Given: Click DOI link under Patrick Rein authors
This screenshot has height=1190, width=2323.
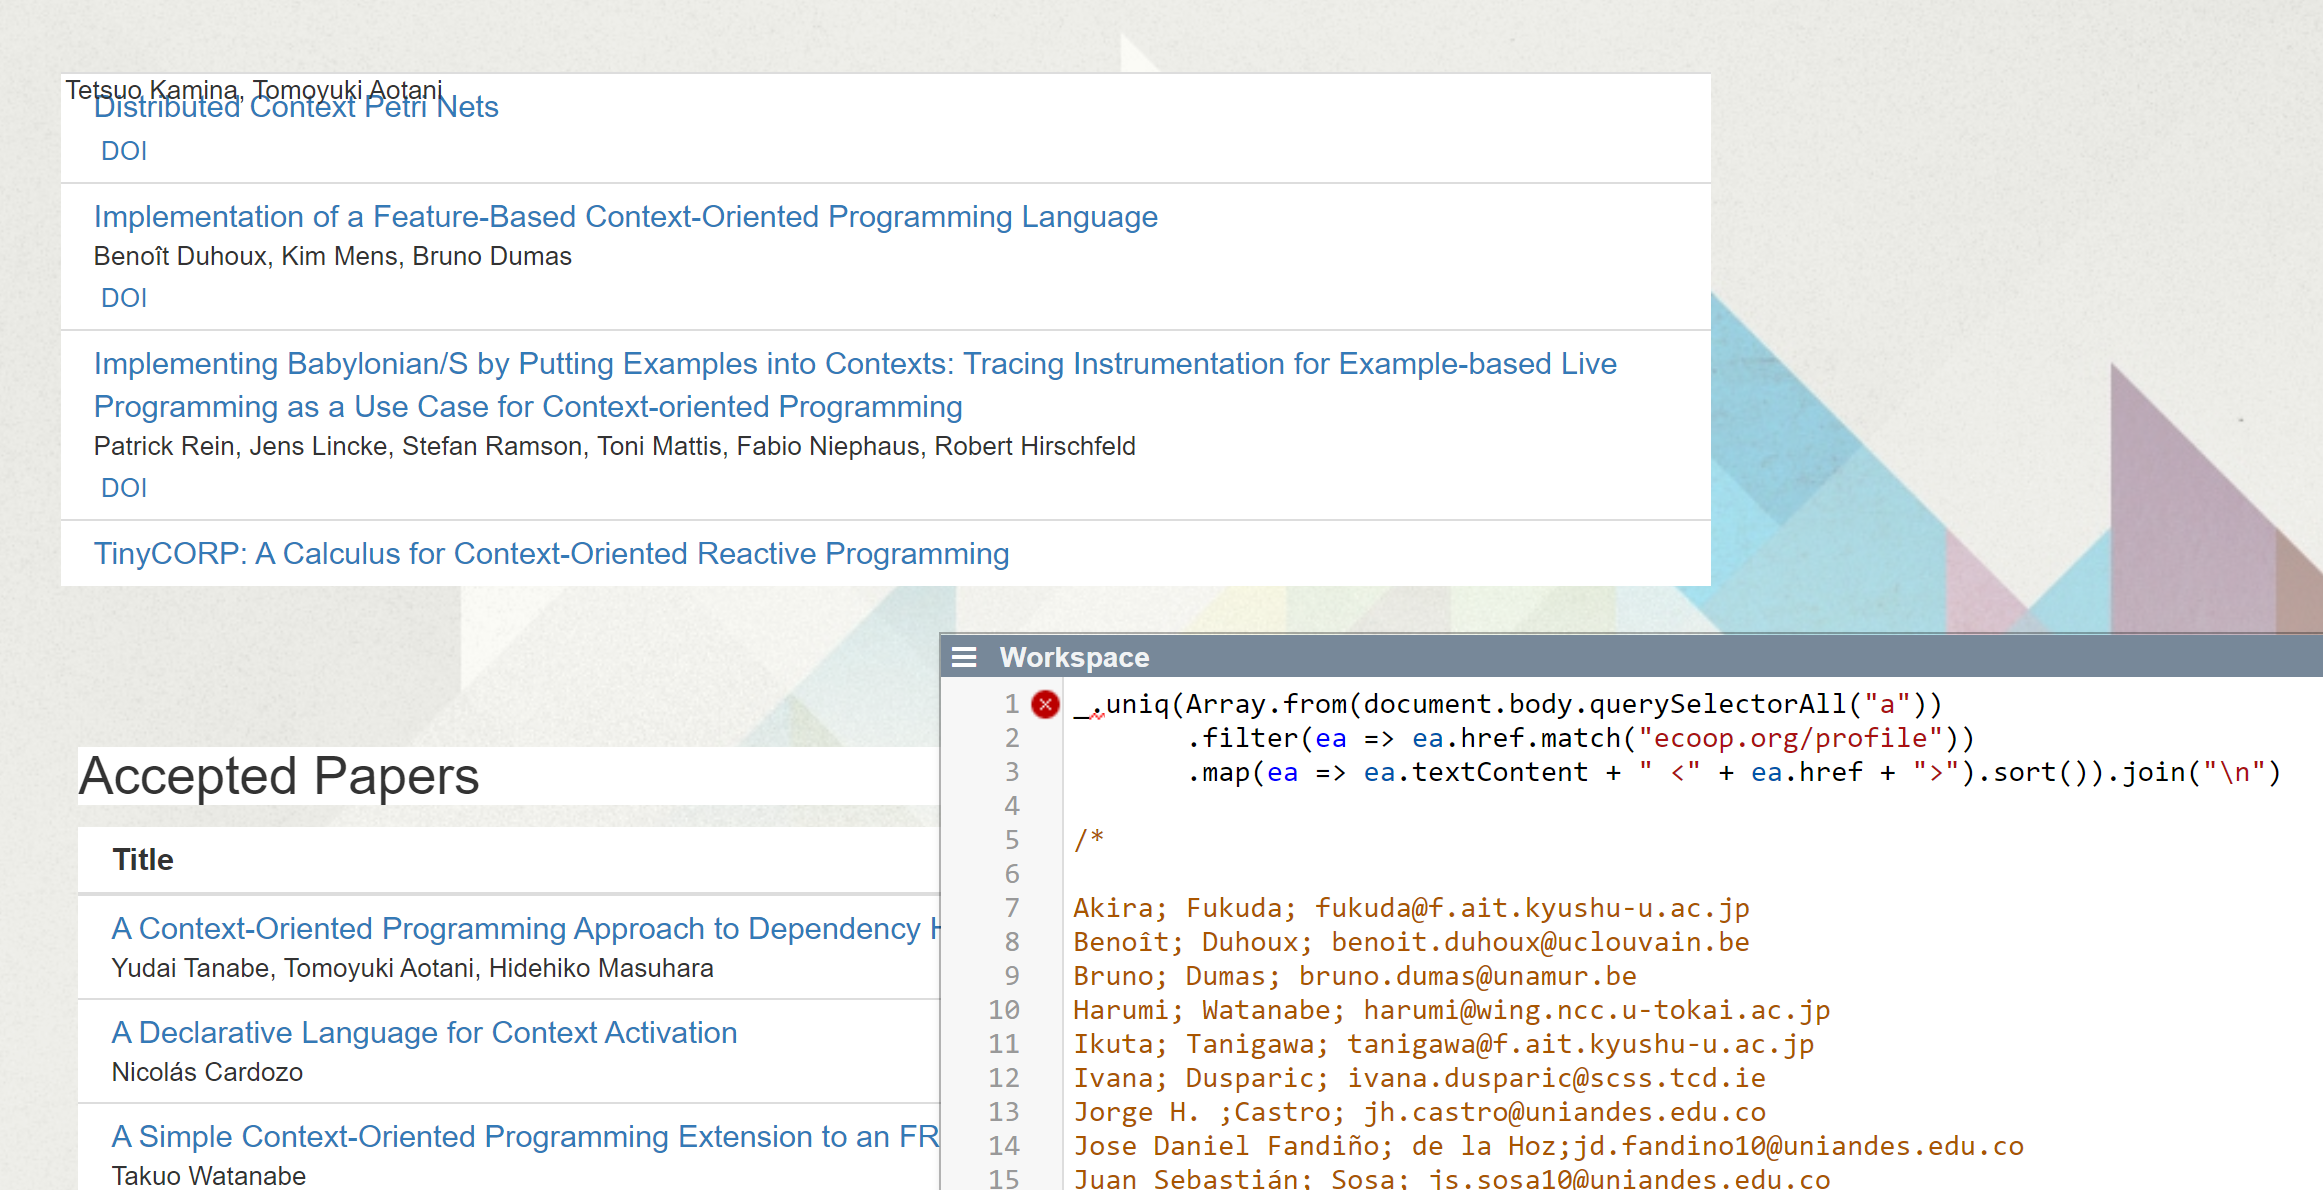Looking at the screenshot, I should (124, 488).
